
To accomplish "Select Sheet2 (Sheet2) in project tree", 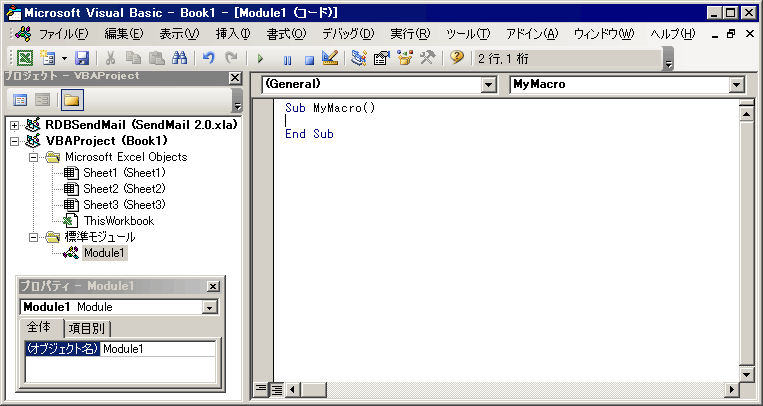I will coord(124,189).
